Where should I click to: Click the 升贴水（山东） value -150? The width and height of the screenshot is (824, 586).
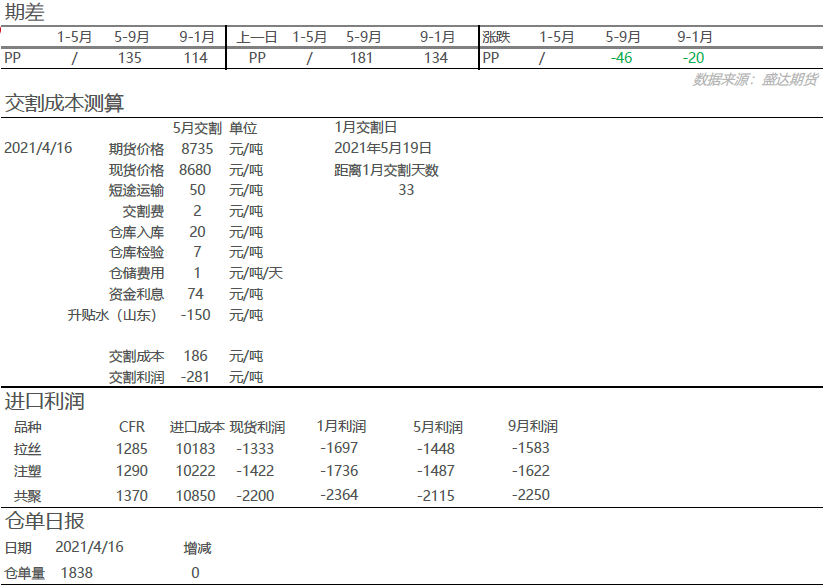196,315
